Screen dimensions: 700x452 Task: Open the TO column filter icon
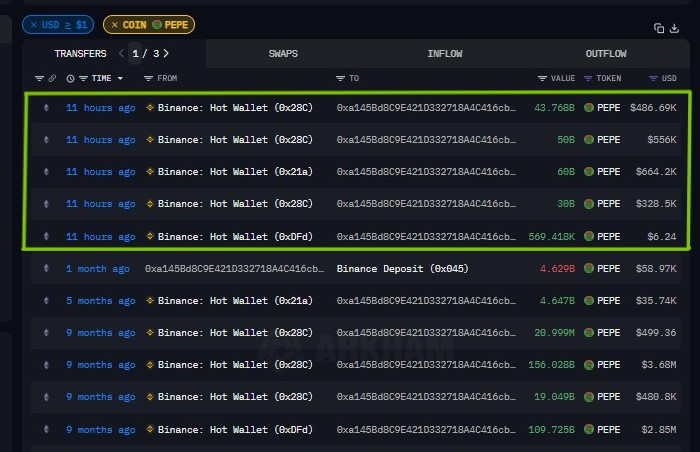tap(340, 78)
